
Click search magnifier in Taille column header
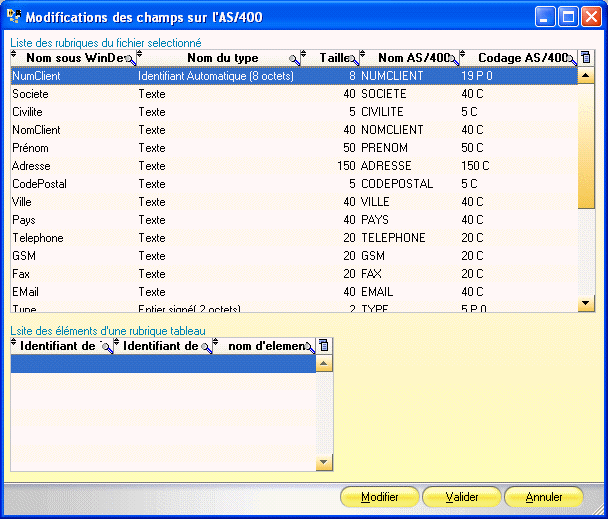pos(354,60)
